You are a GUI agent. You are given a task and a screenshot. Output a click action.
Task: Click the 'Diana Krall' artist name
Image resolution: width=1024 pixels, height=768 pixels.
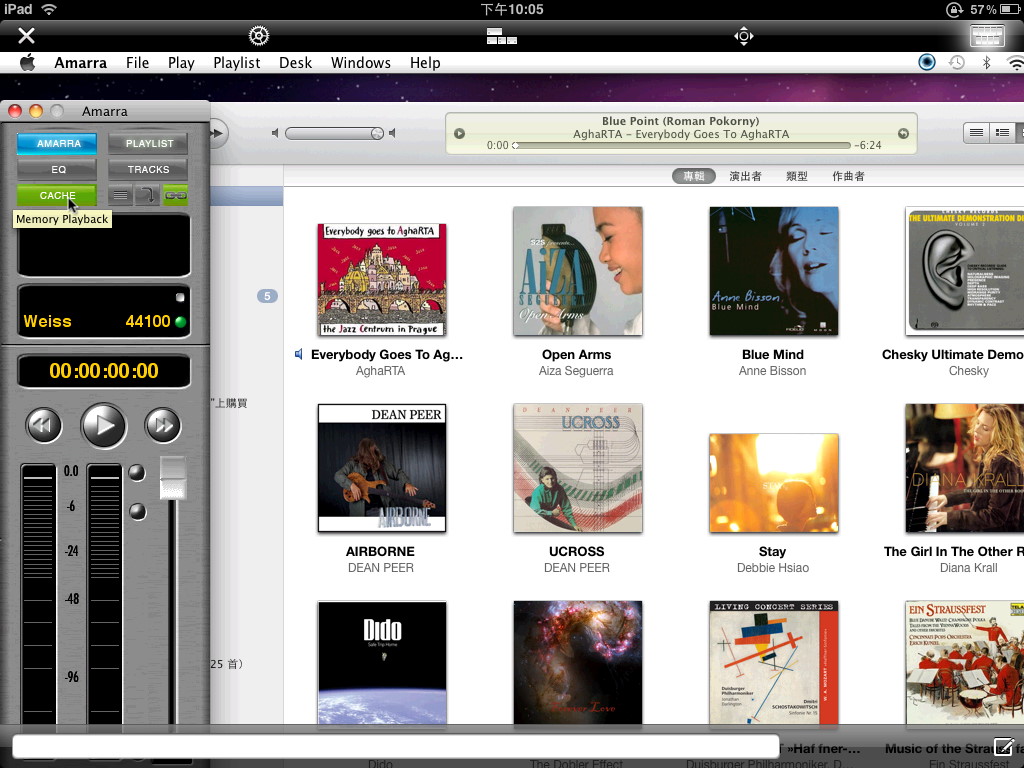[x=968, y=568]
